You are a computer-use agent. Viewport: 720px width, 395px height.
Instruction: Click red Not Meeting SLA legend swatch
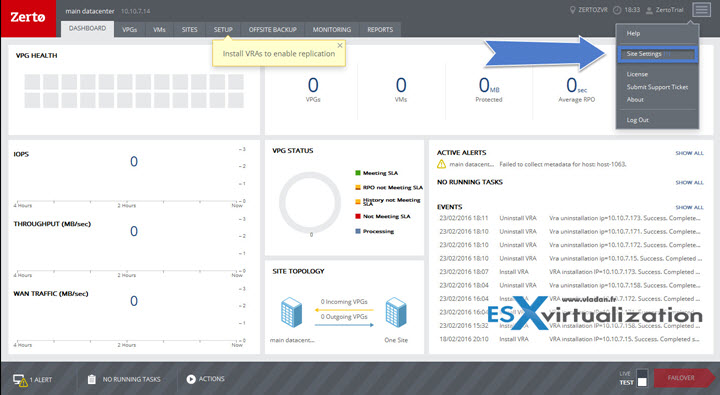coord(358,216)
